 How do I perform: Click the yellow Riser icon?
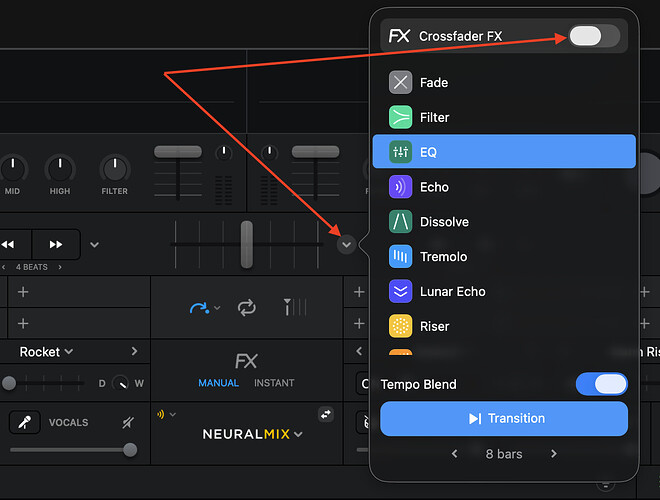(x=400, y=326)
